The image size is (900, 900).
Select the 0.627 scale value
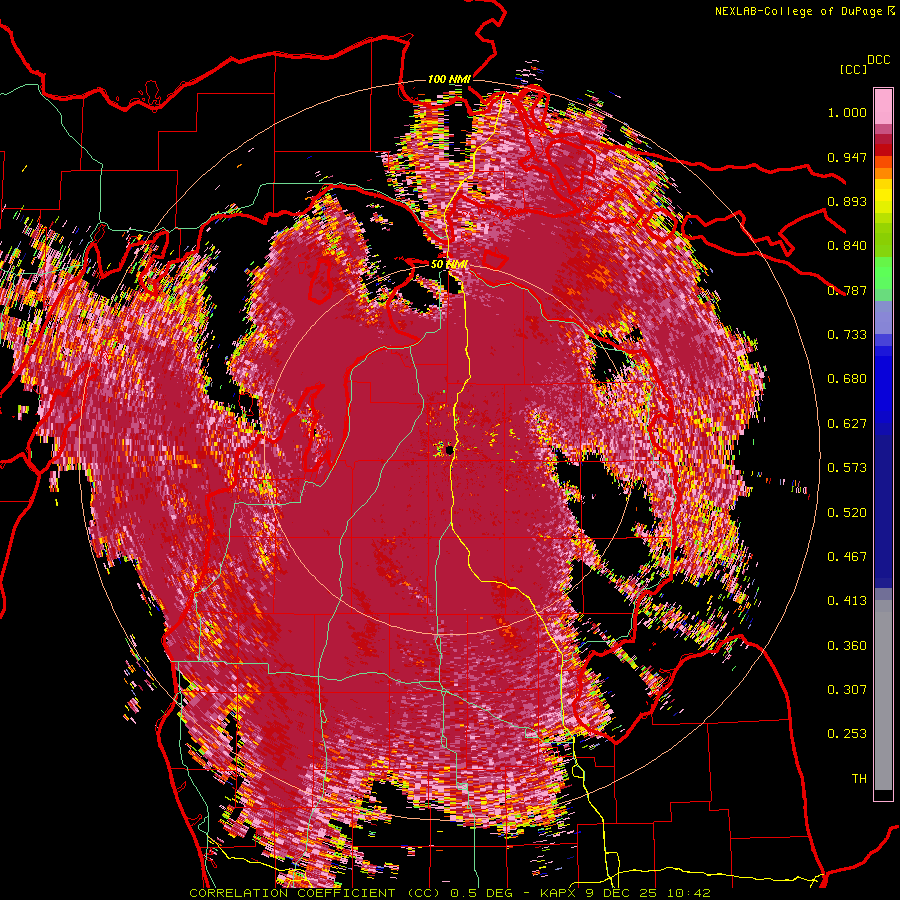coord(847,424)
